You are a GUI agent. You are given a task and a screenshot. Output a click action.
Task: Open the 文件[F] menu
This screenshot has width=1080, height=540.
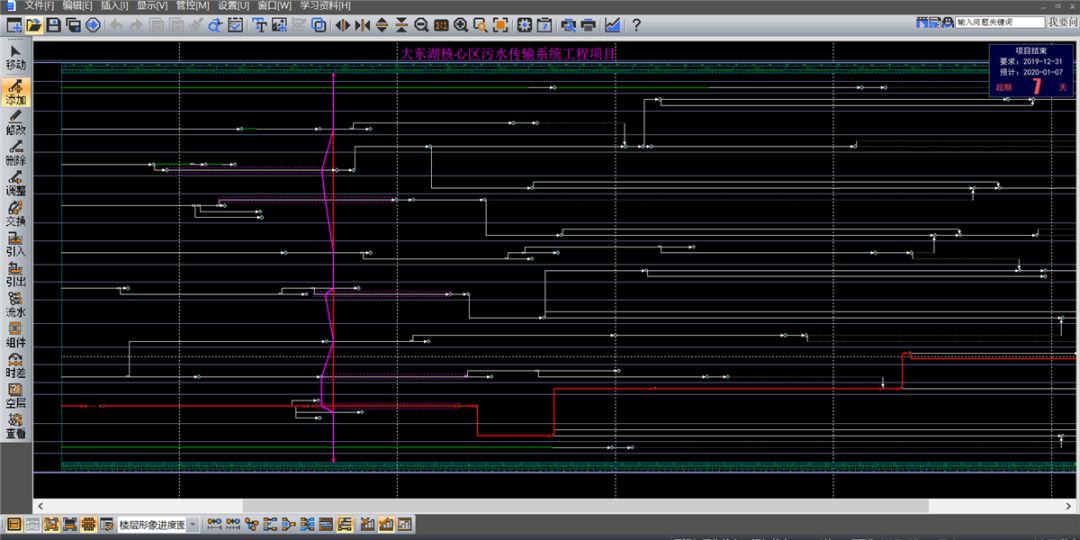click(x=40, y=6)
